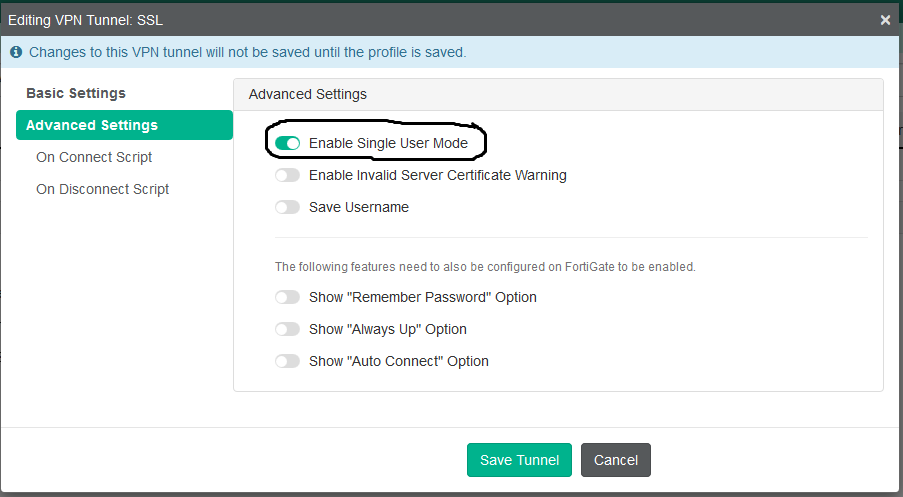Image resolution: width=903 pixels, height=497 pixels.
Task: Turn on the Show "Always Up" Option switch
Action: point(288,329)
